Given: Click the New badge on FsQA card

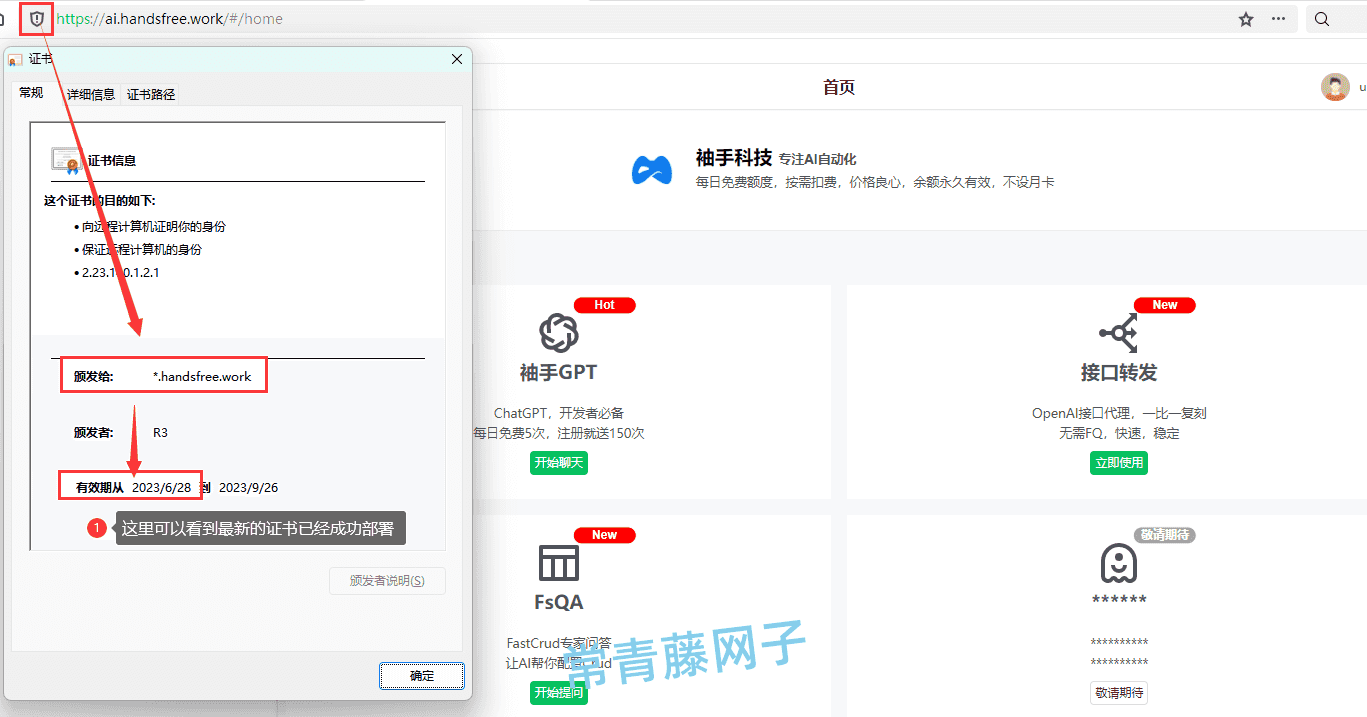Looking at the screenshot, I should point(604,535).
